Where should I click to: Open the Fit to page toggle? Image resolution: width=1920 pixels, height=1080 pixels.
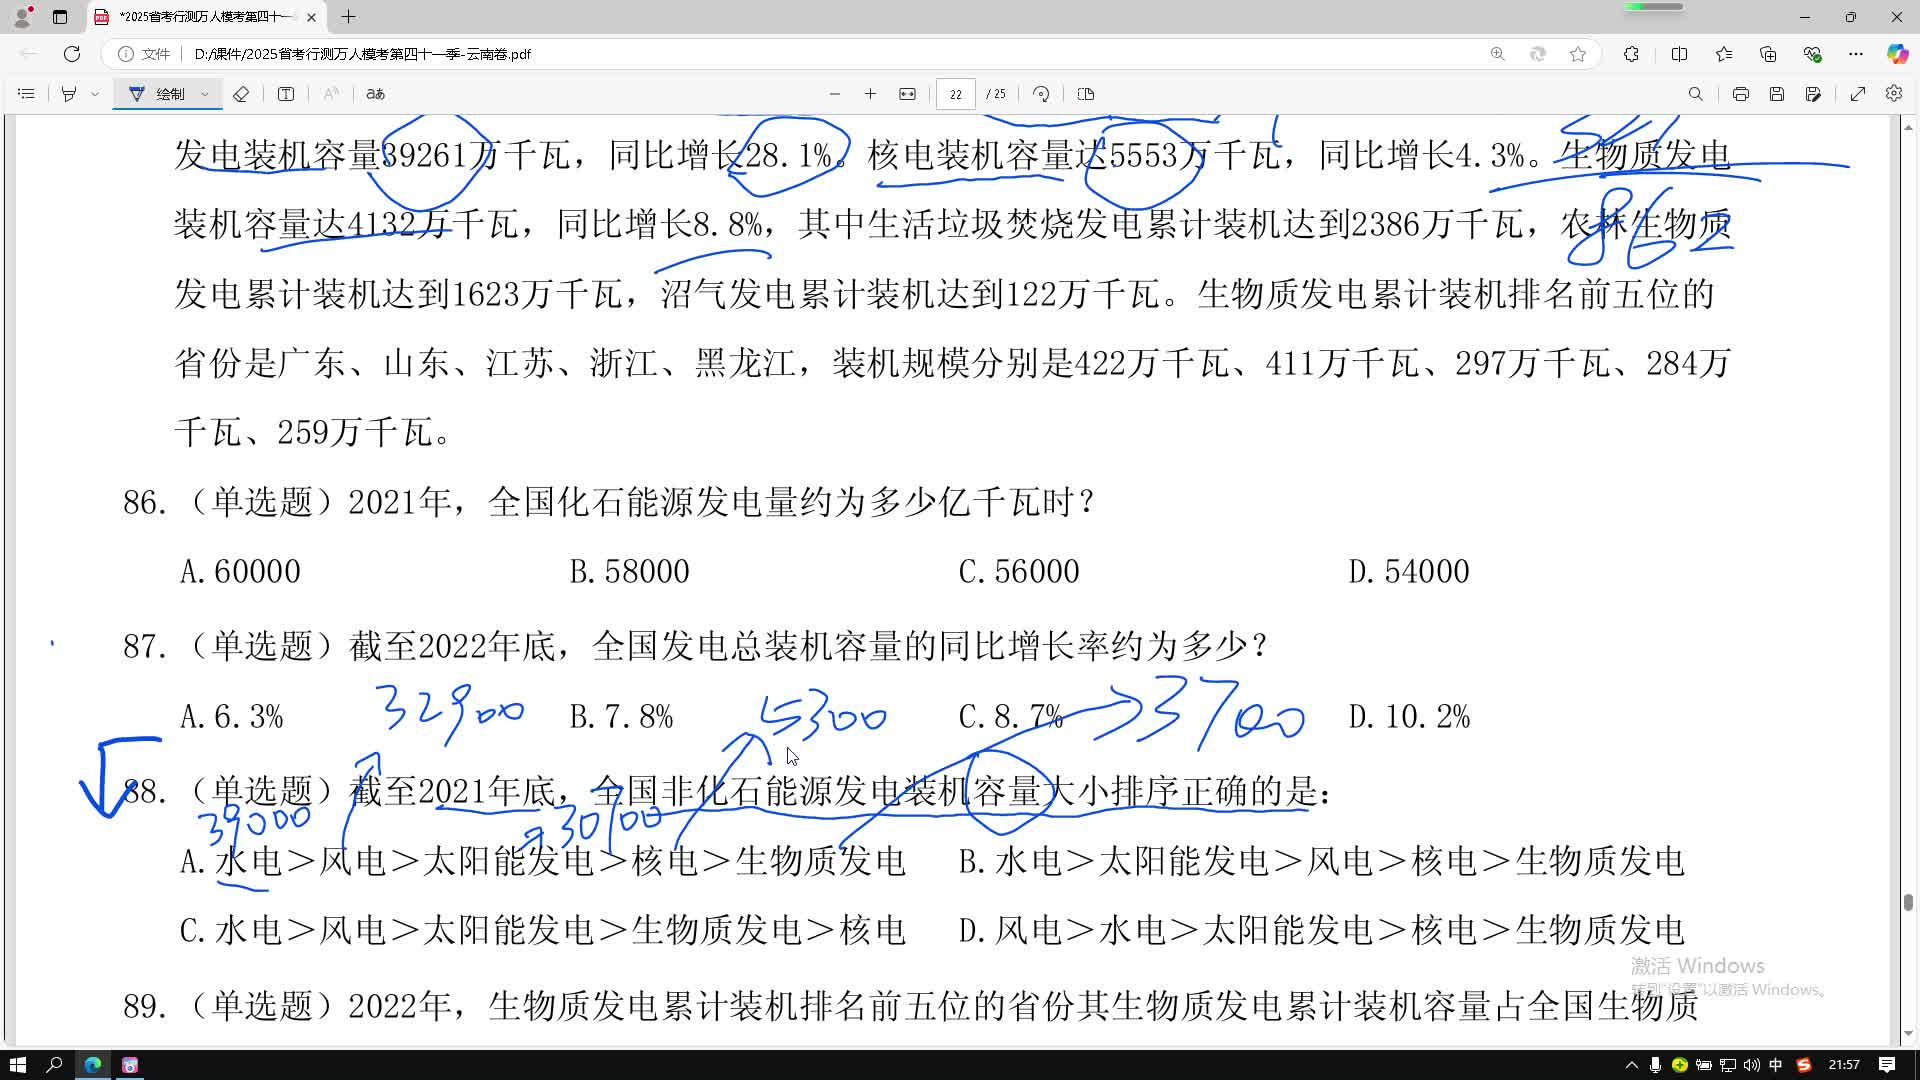907,93
